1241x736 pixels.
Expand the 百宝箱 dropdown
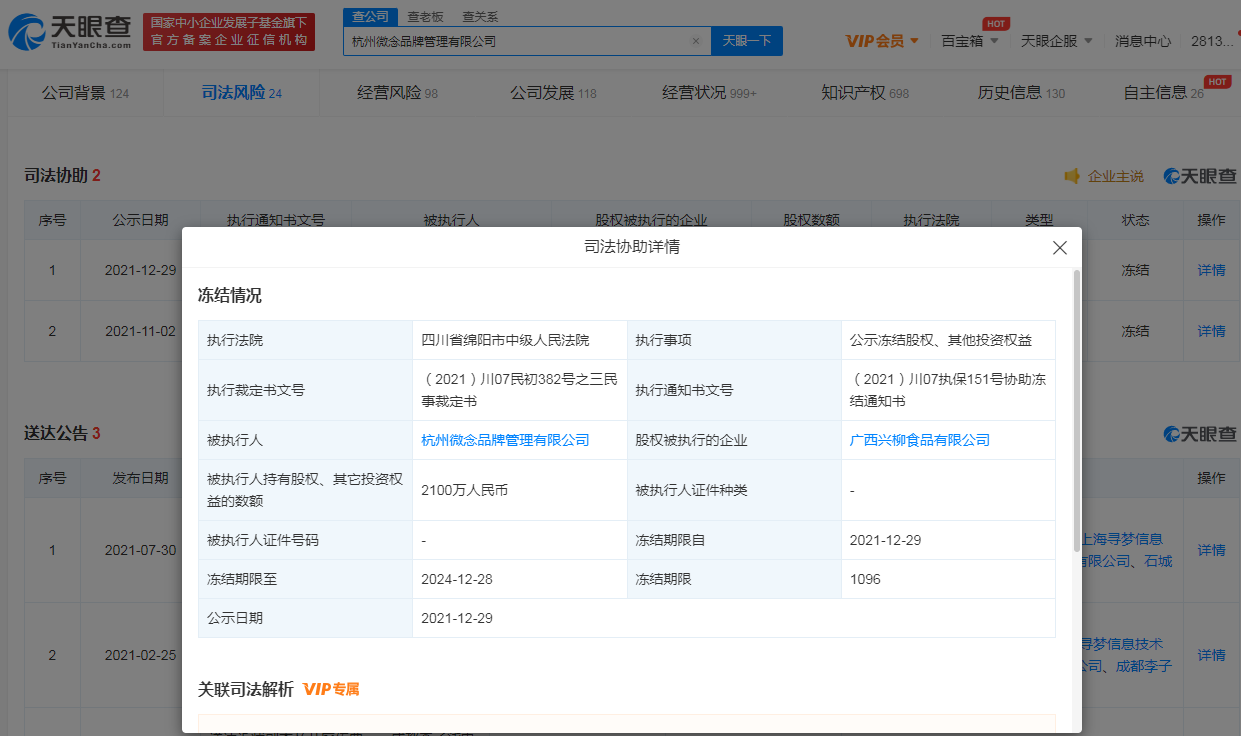coord(969,41)
